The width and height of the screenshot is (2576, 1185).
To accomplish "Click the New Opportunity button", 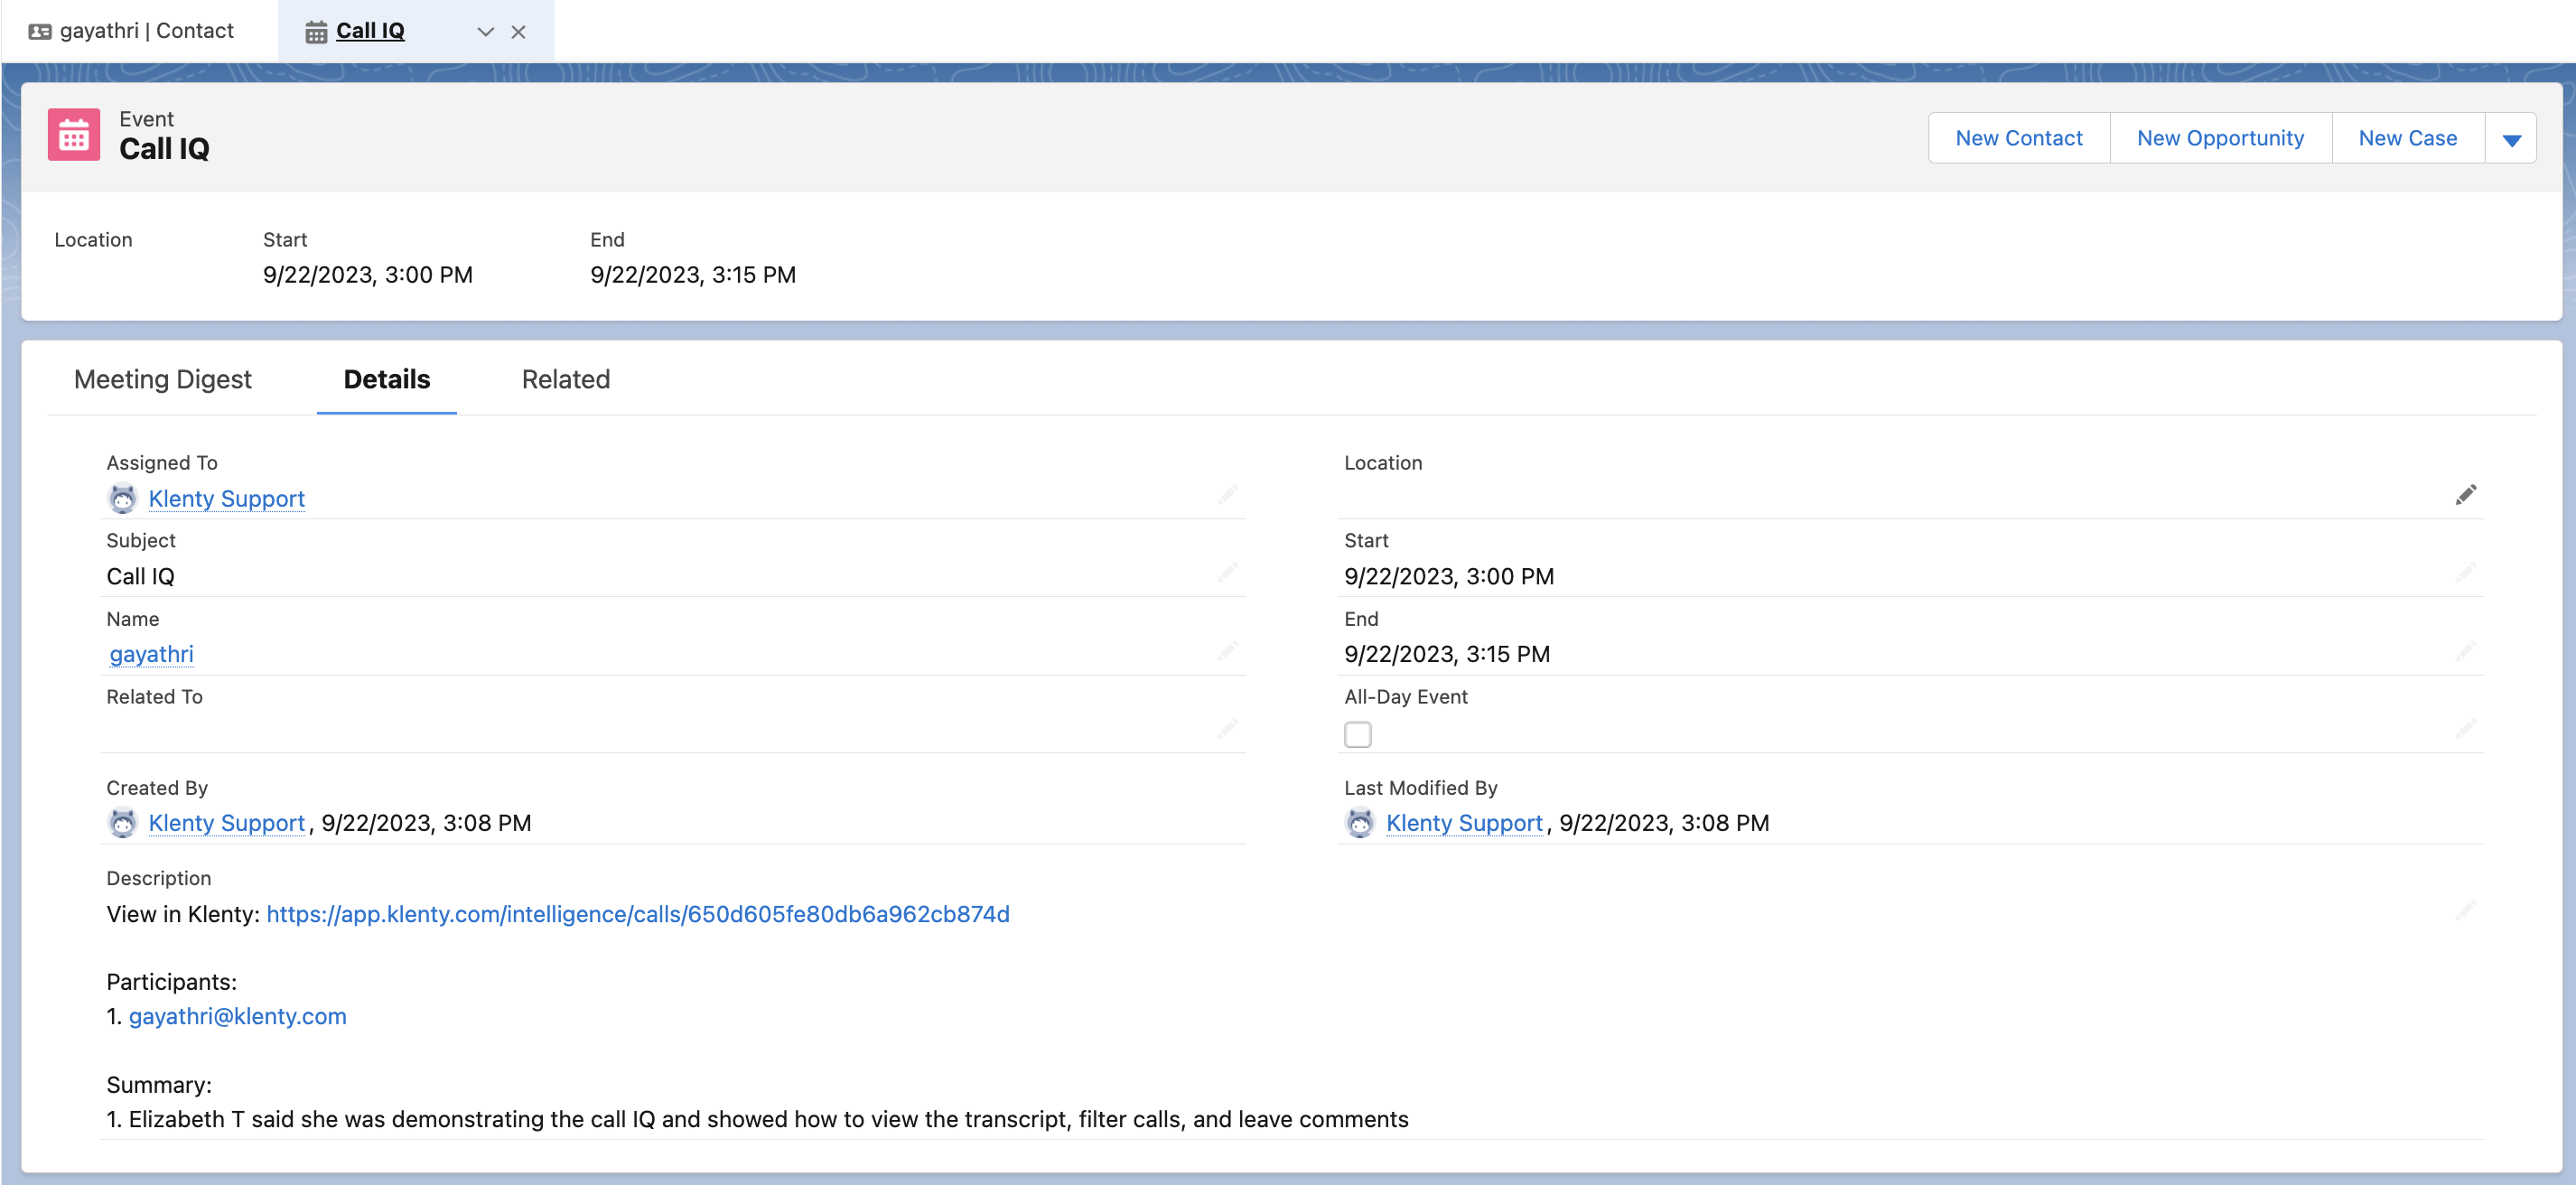I will point(2219,138).
